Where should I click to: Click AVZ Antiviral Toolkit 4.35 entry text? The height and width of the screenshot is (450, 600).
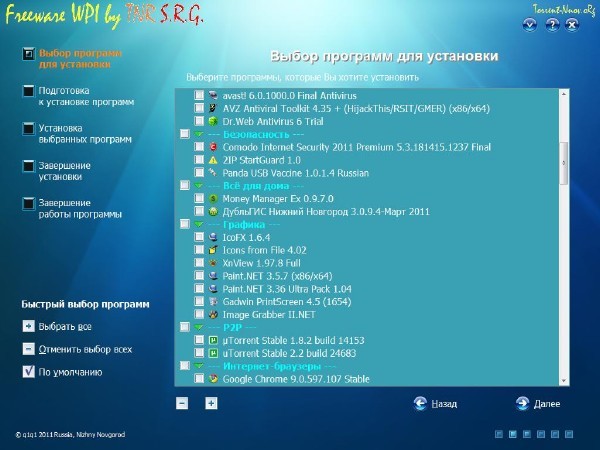[356, 109]
